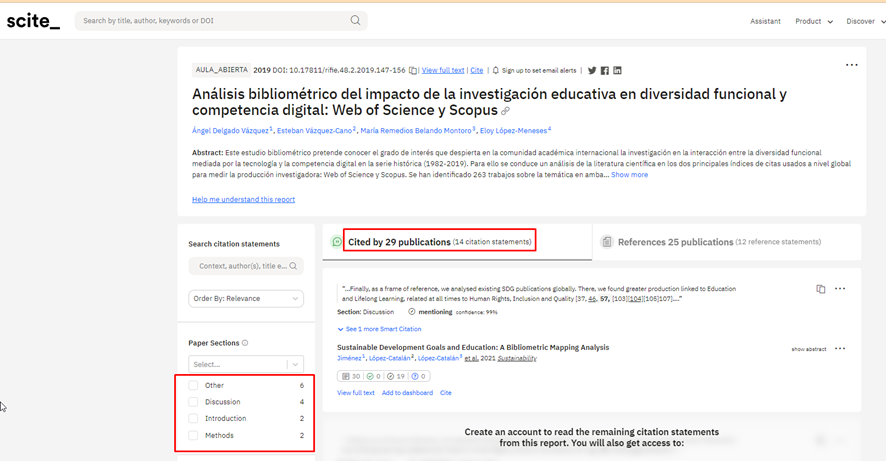The height and width of the screenshot is (461, 886).
Task: Open author Jiménez link
Action: [349, 358]
